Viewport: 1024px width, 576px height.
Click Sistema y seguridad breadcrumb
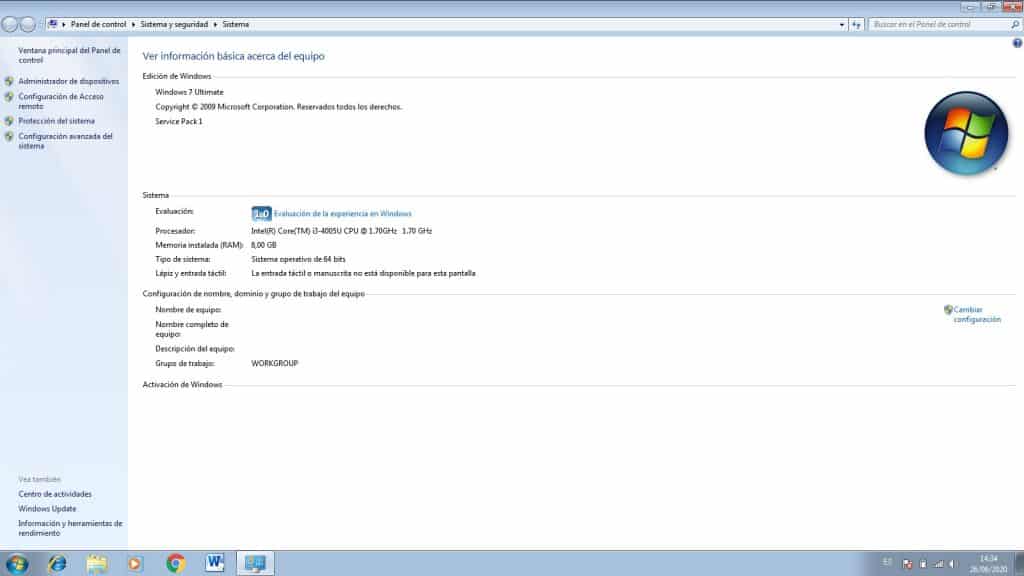pyautogui.click(x=174, y=24)
